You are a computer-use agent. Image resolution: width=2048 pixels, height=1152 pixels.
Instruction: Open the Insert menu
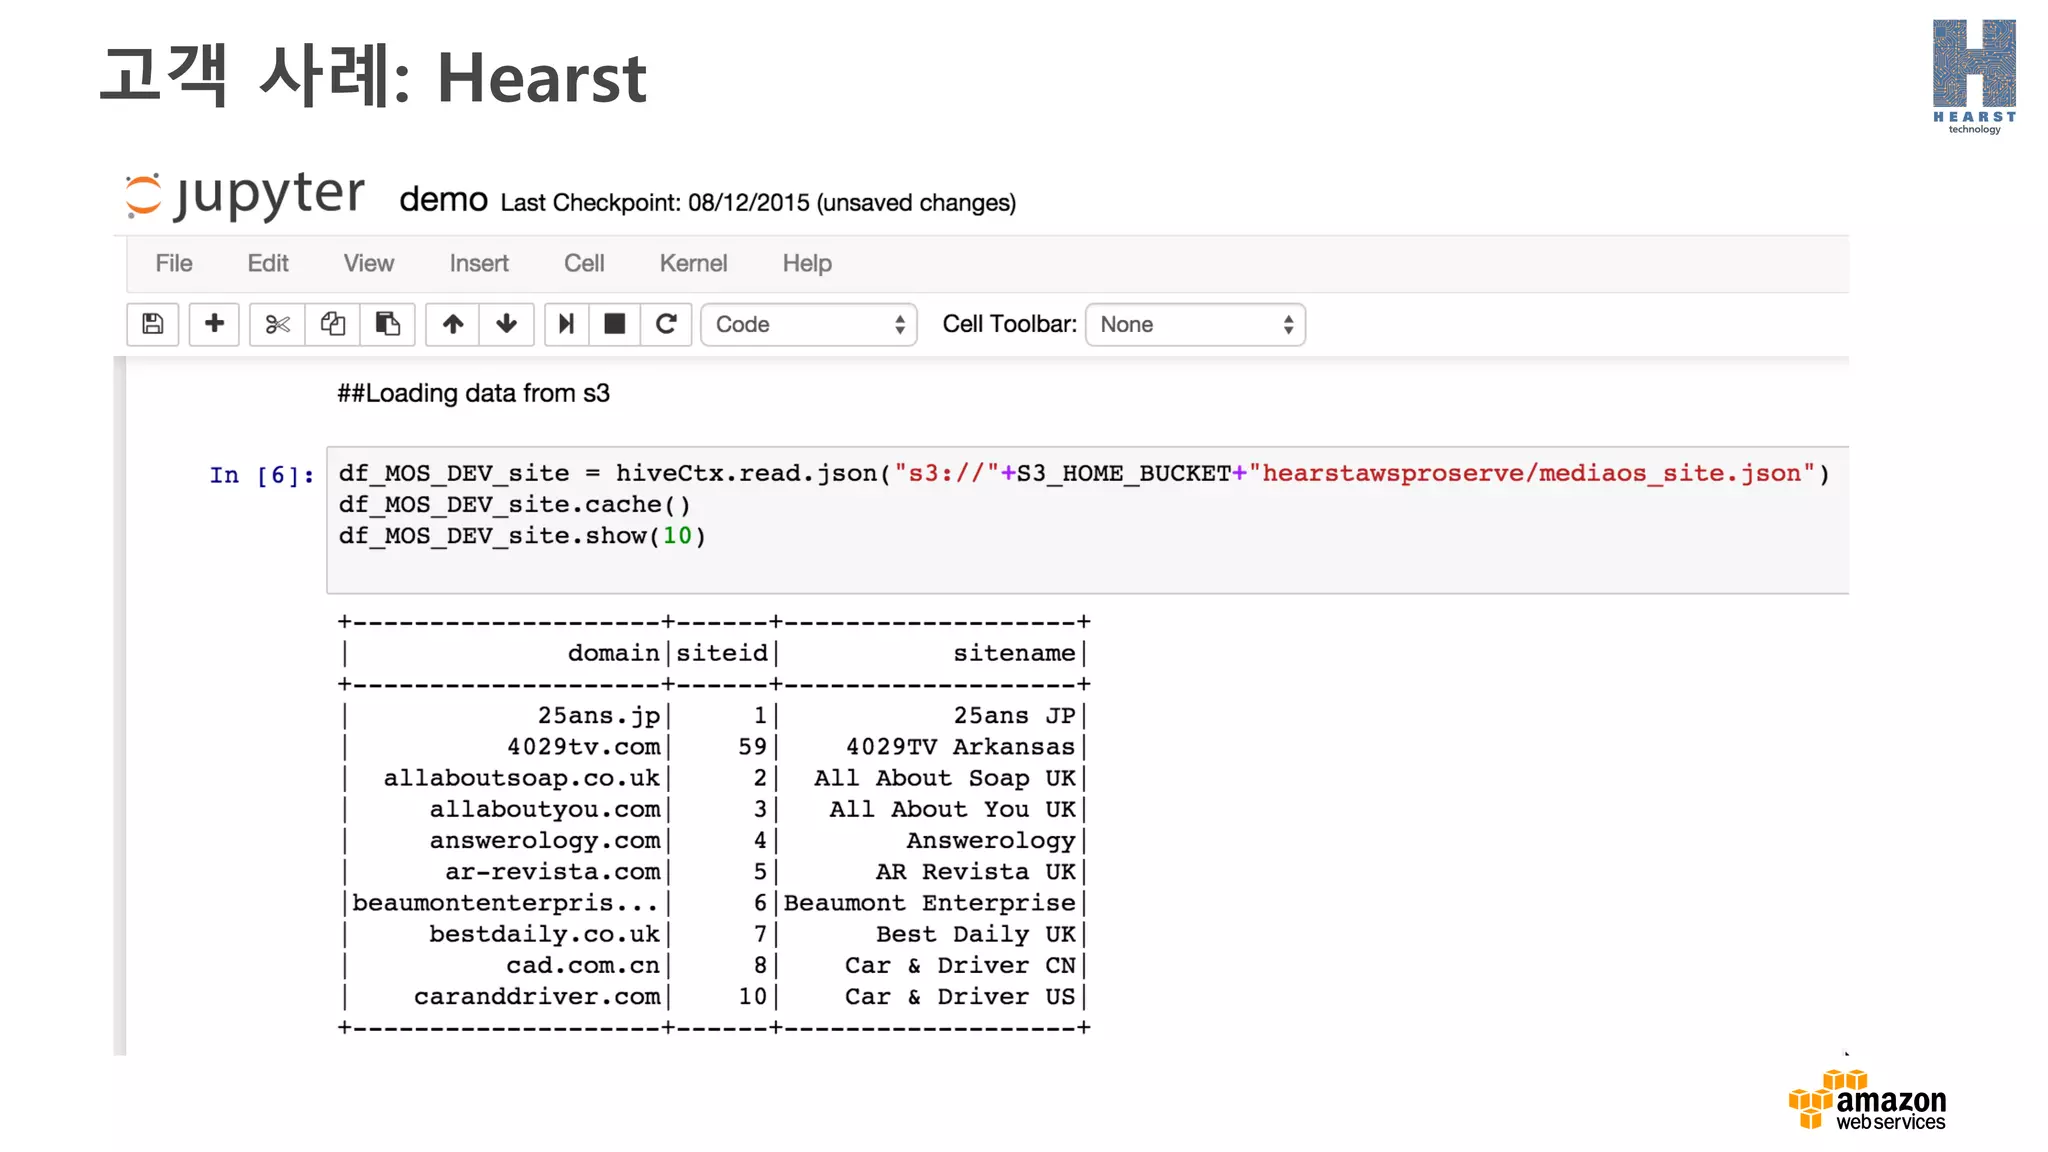(x=479, y=263)
